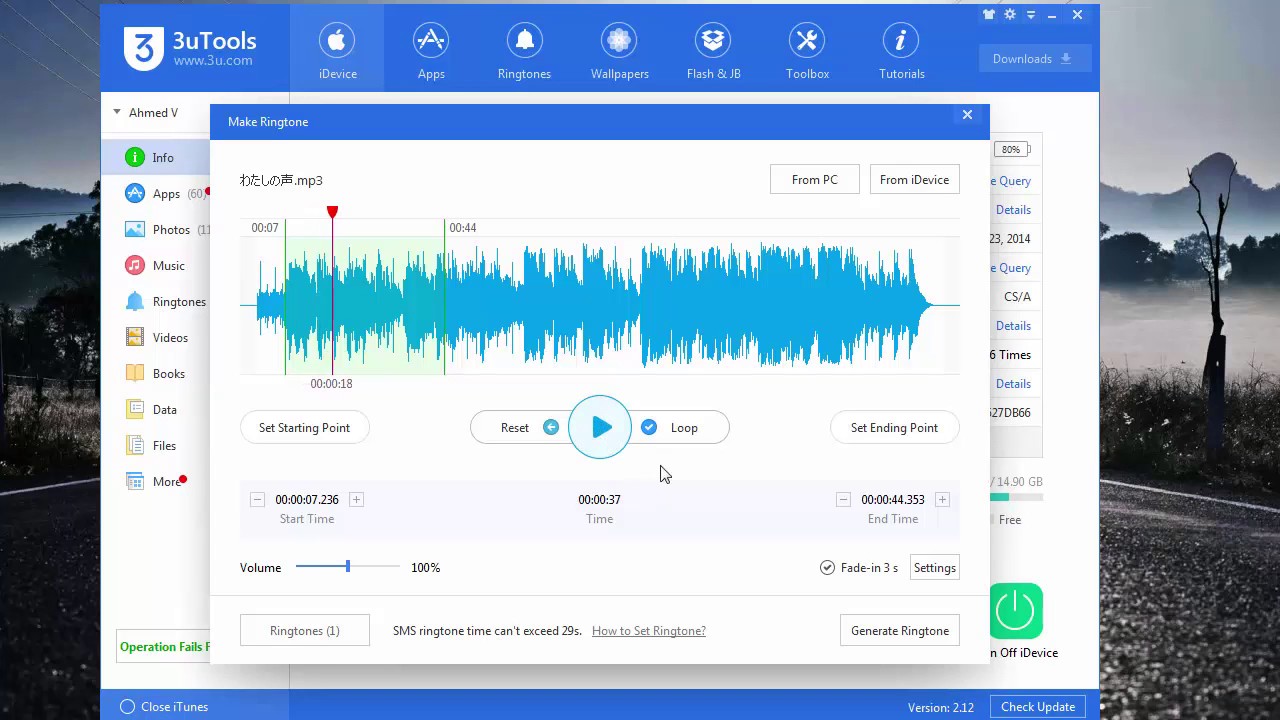1280x720 pixels.
Task: Open the iDevice tab icon
Action: (x=337, y=41)
